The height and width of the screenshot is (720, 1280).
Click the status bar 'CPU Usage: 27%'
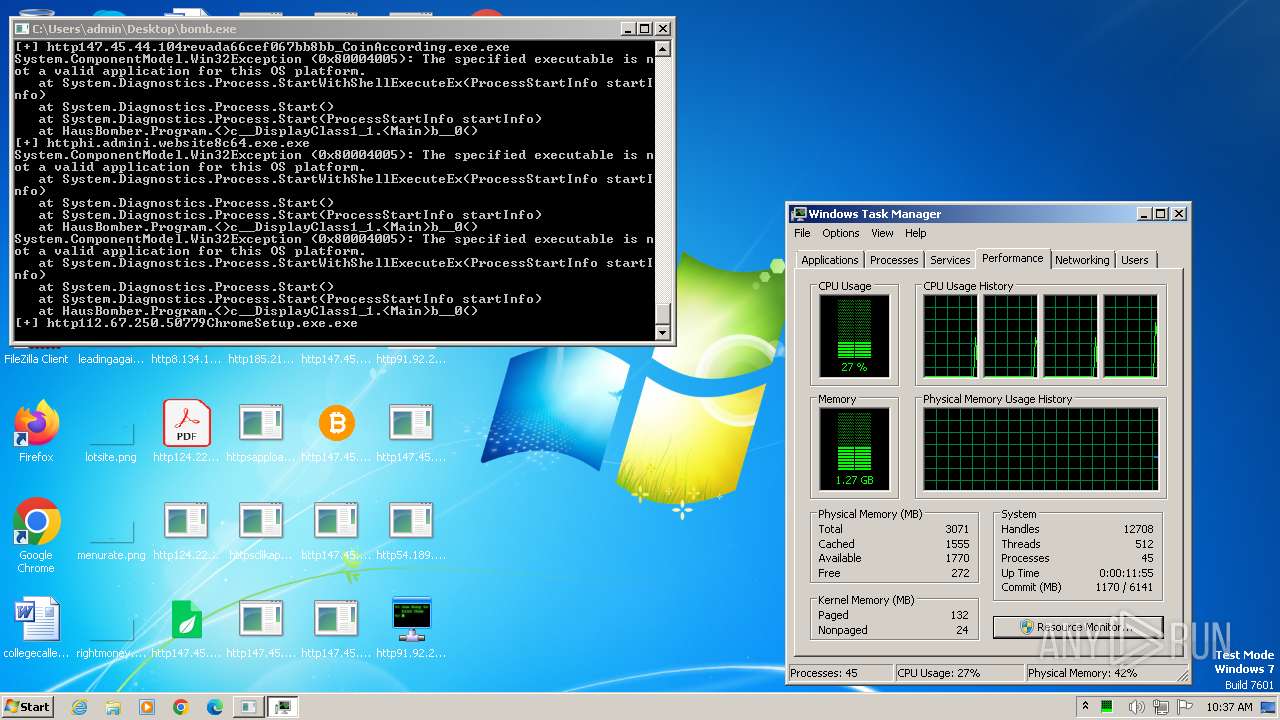[939, 673]
